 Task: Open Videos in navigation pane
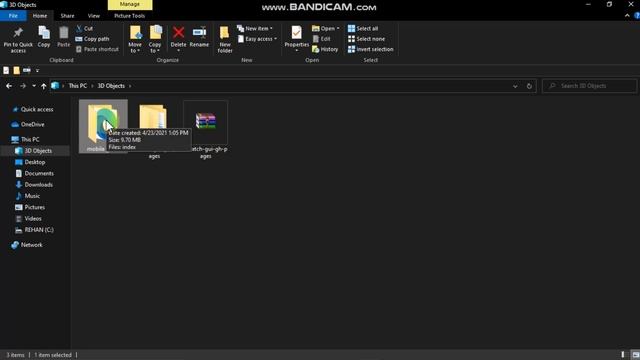33,219
